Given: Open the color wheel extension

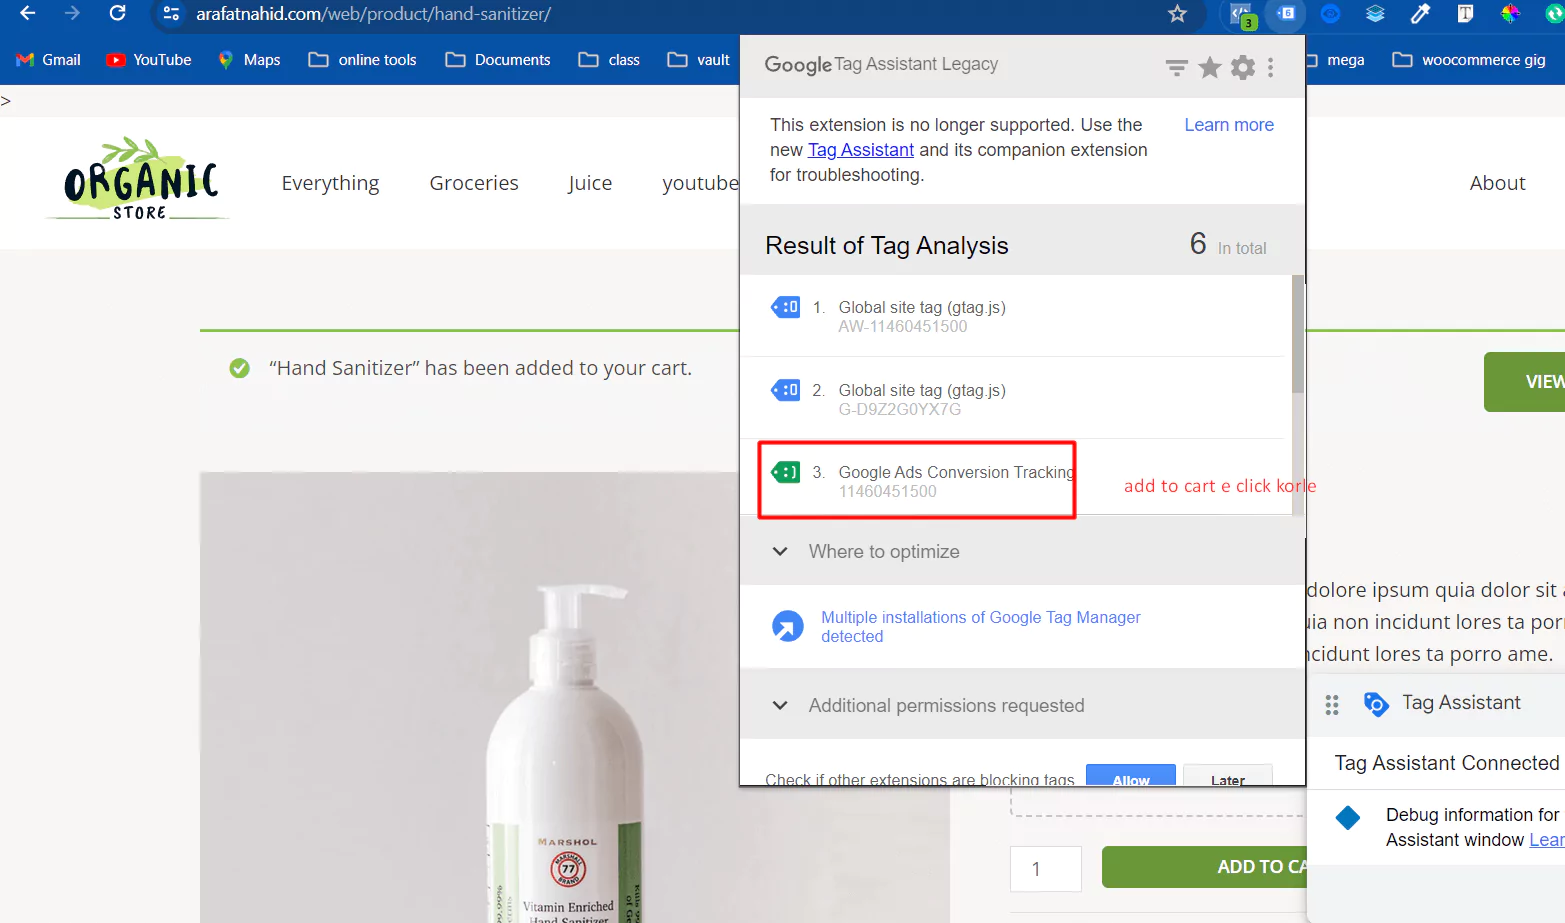Looking at the screenshot, I should pos(1510,14).
